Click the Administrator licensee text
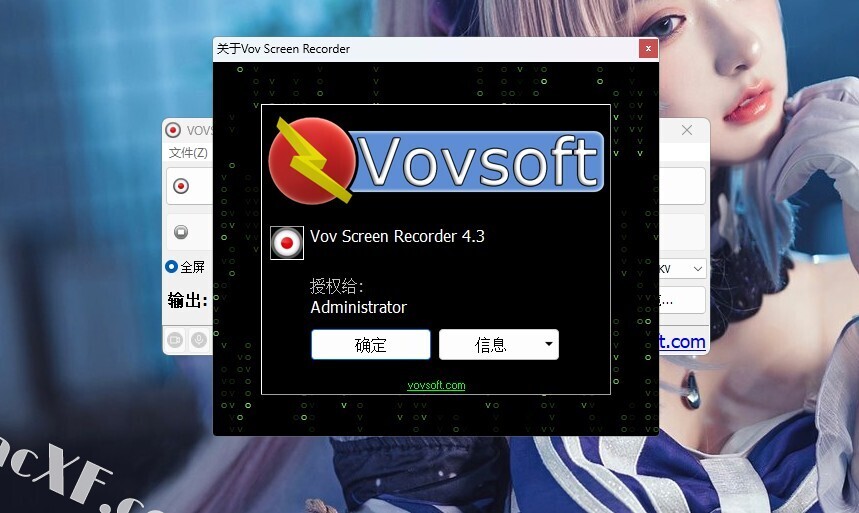 click(358, 307)
